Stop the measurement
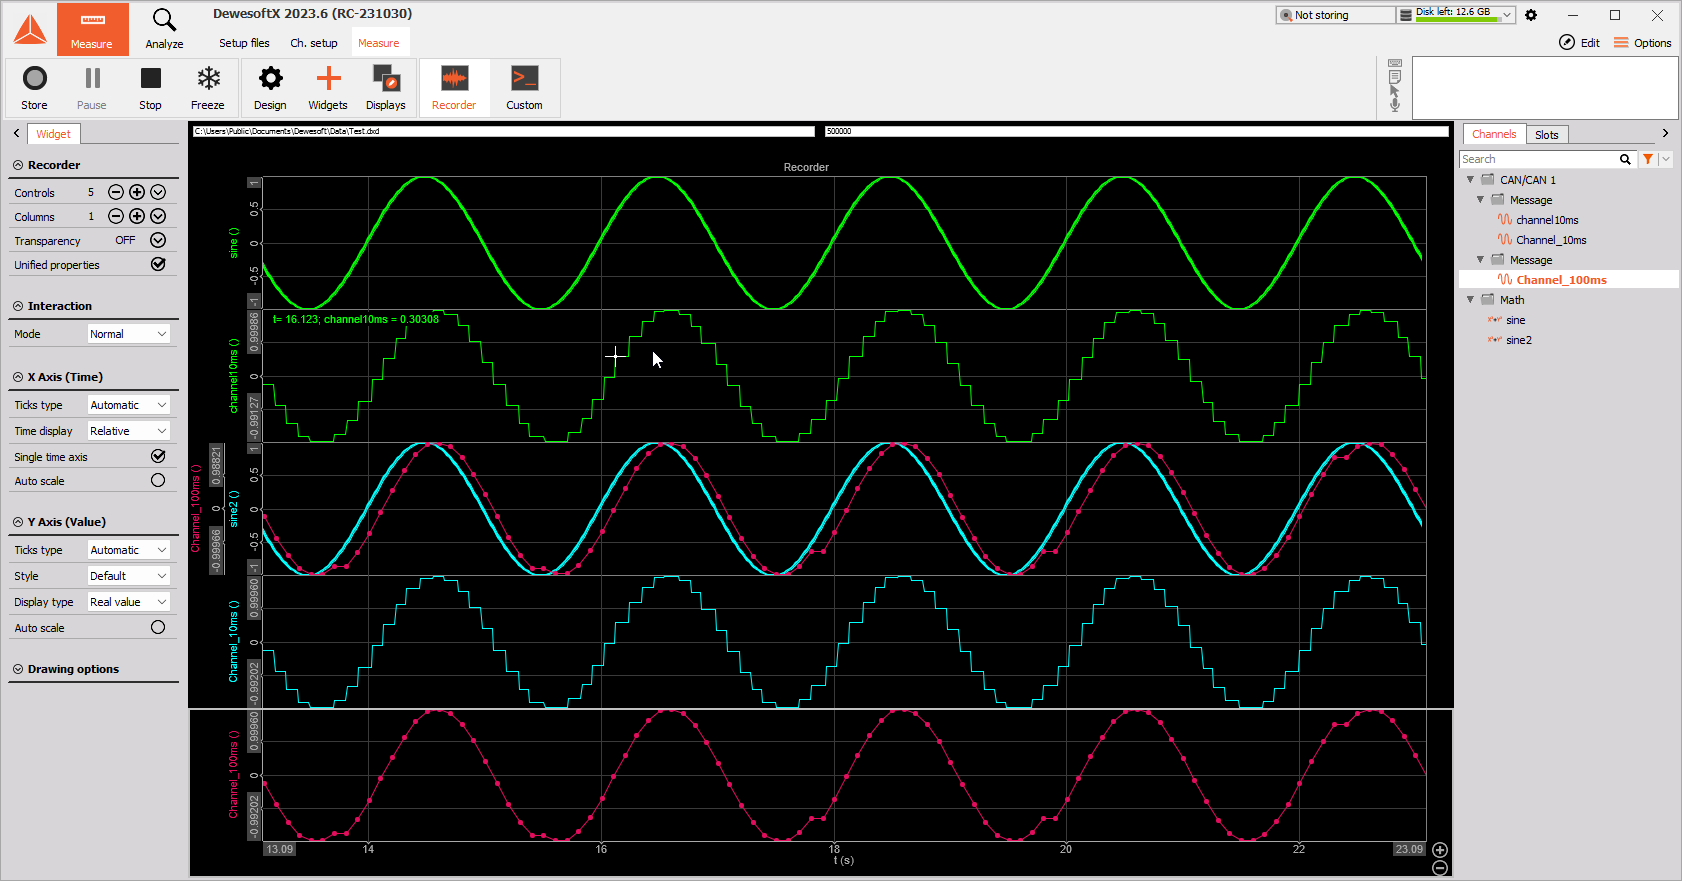 150,88
